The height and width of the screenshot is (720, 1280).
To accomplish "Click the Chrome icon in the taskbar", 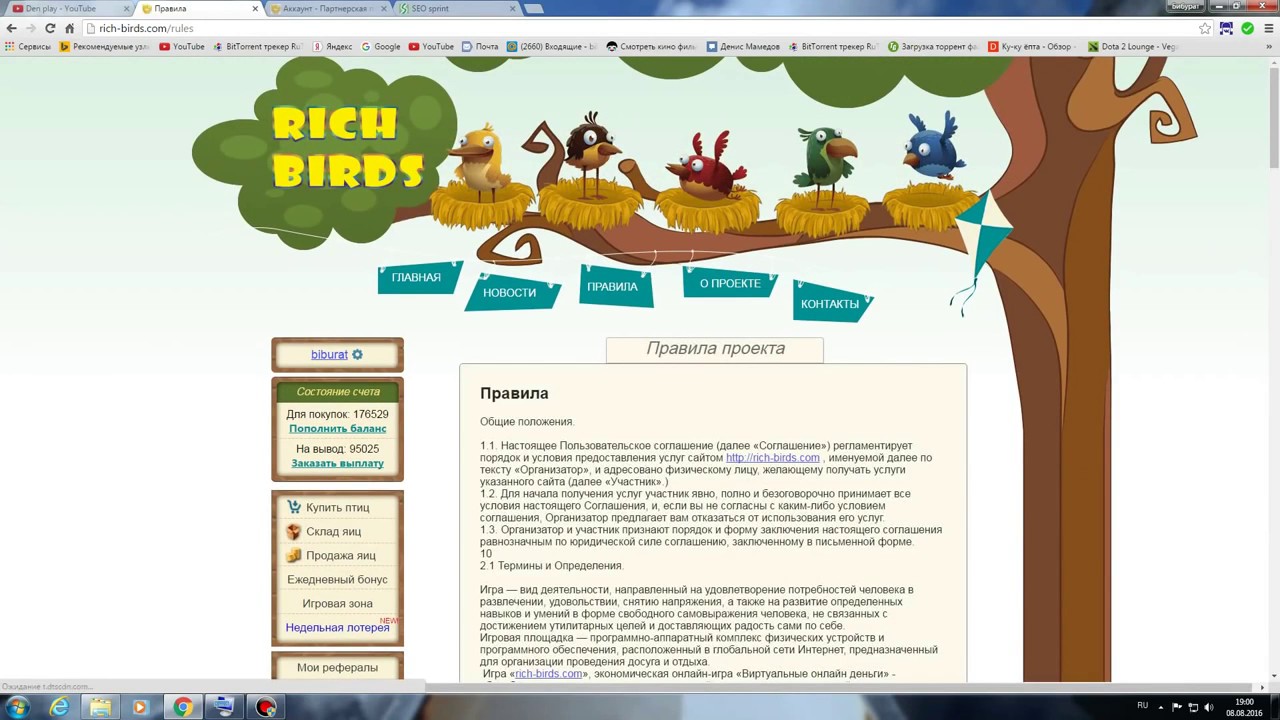I will 183,707.
